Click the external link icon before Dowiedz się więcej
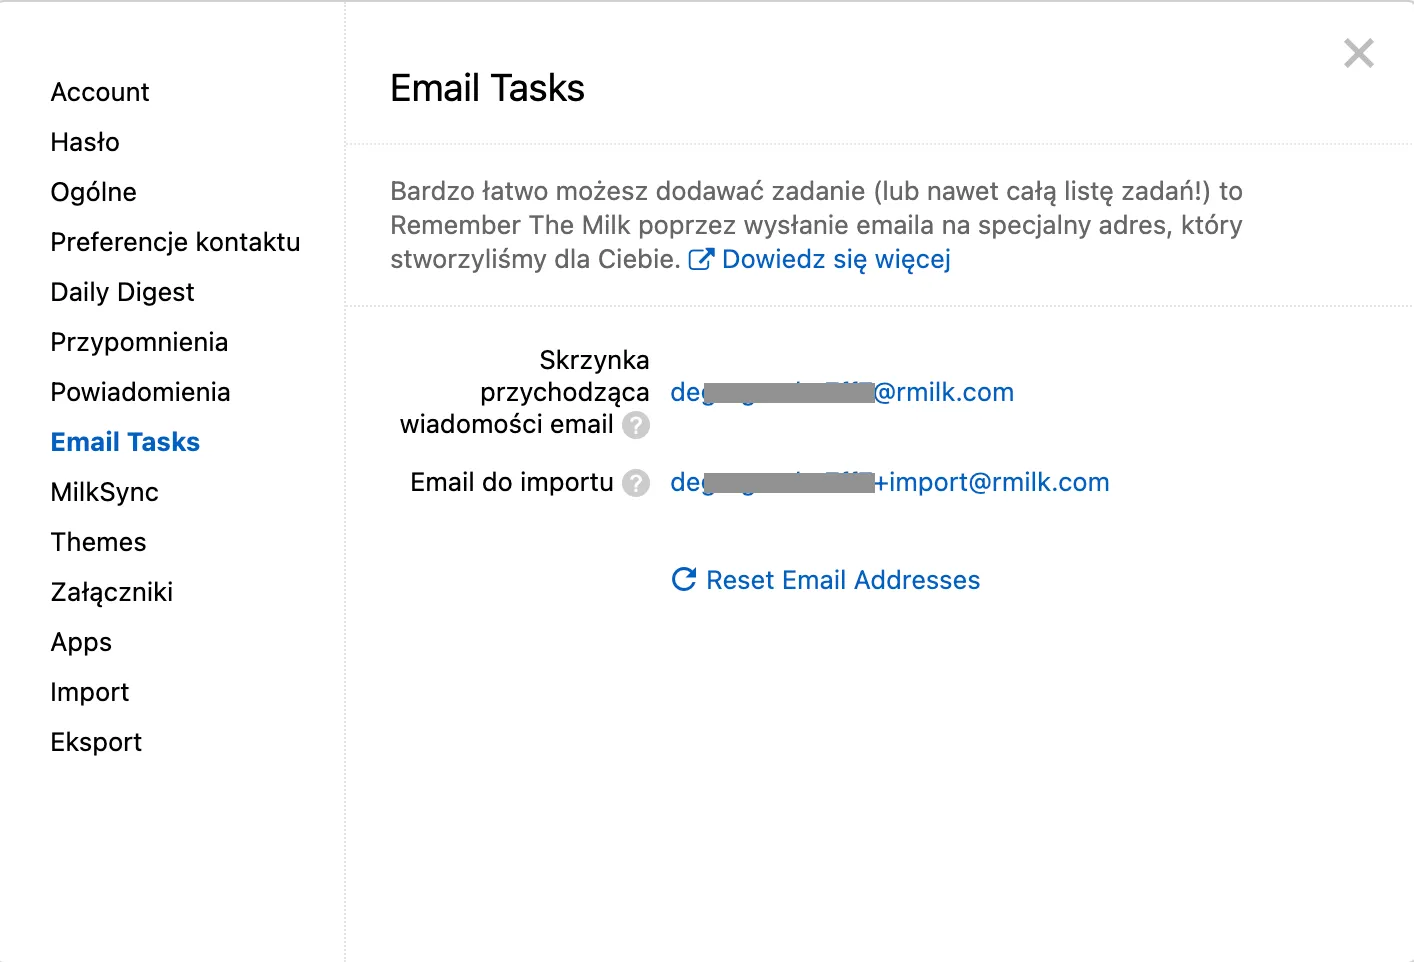The image size is (1414, 962). [x=701, y=260]
